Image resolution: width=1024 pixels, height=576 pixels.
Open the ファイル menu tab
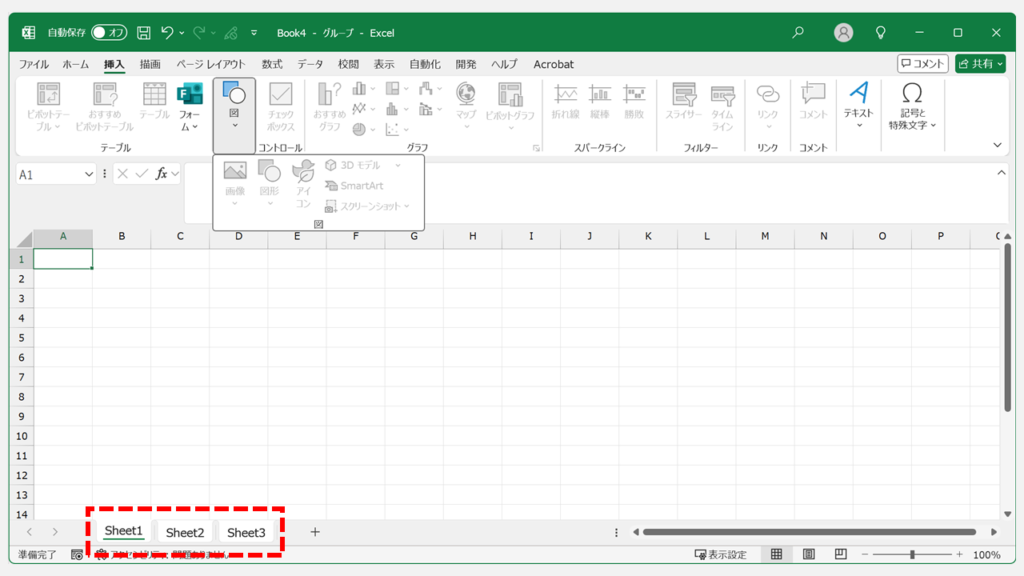click(33, 64)
